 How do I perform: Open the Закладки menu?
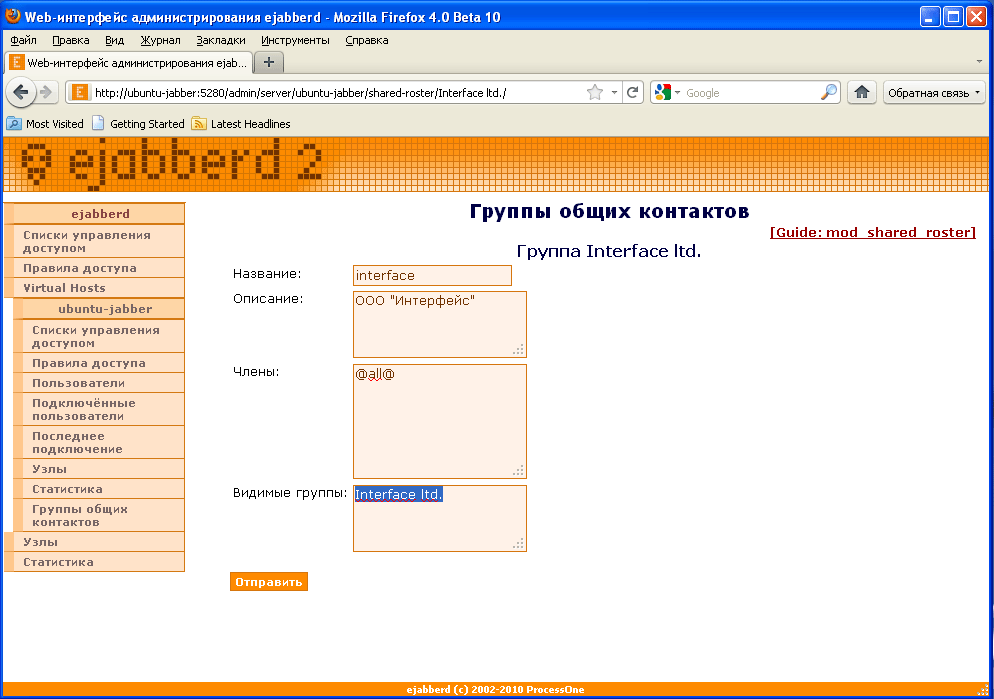point(221,40)
